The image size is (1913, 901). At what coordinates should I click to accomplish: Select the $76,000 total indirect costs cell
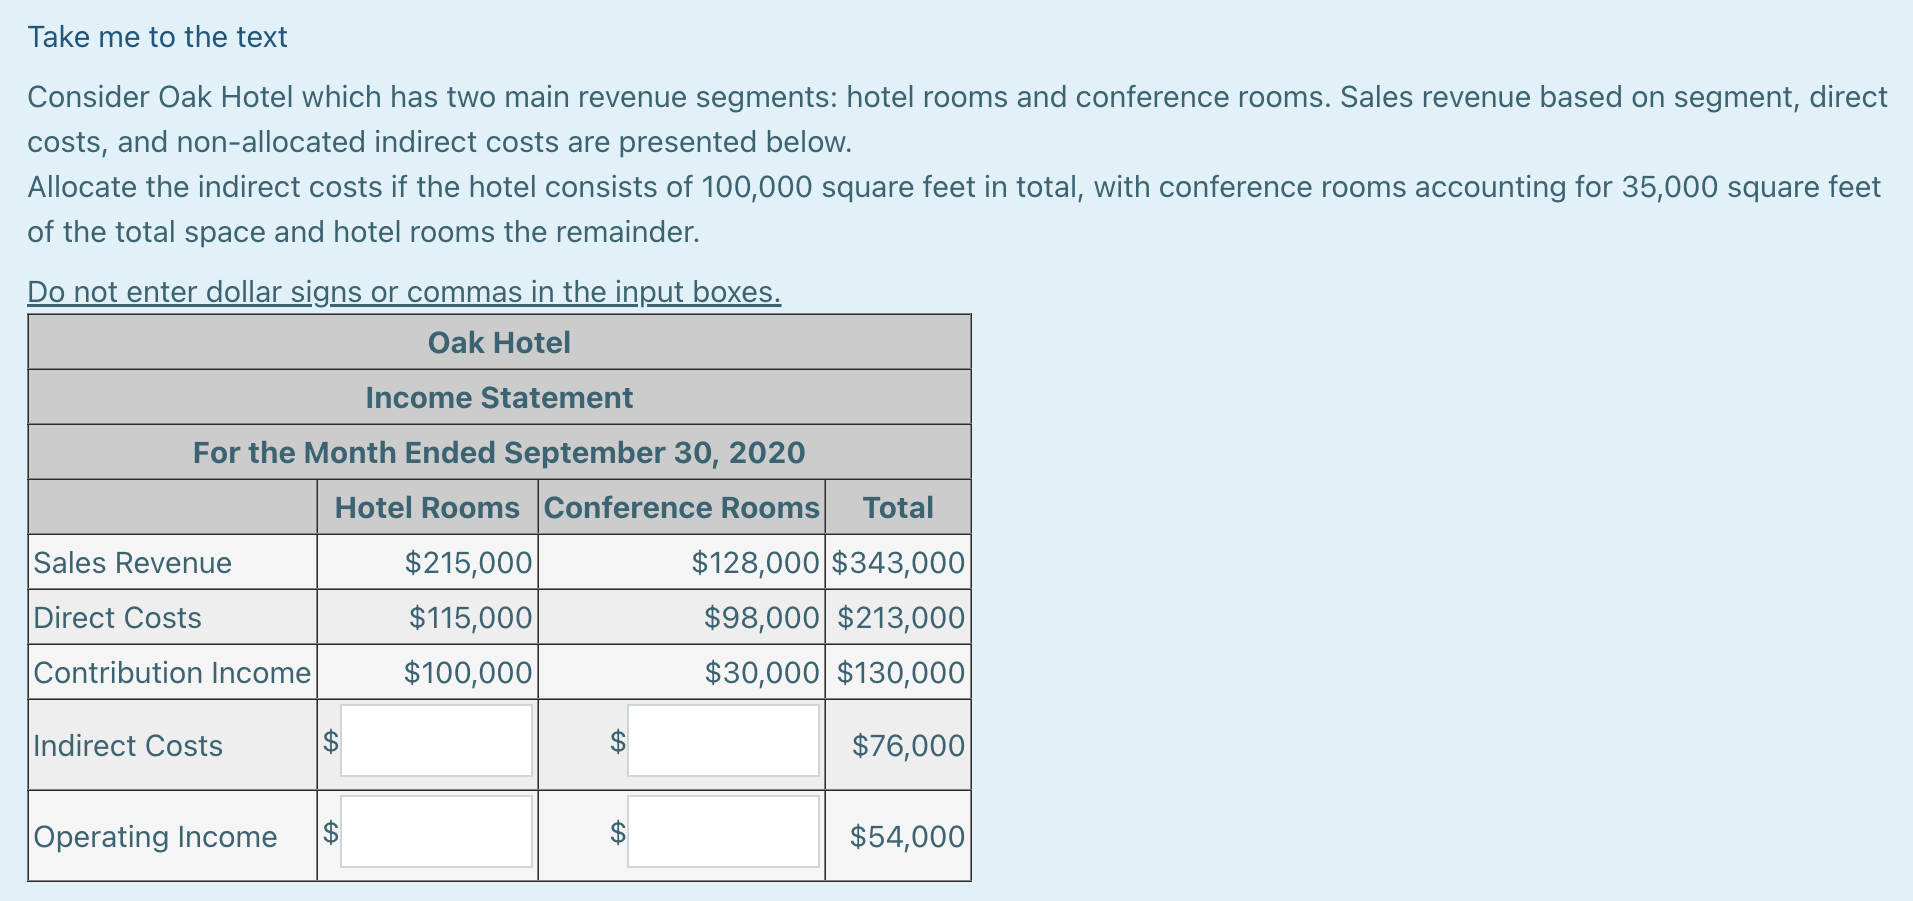907,746
